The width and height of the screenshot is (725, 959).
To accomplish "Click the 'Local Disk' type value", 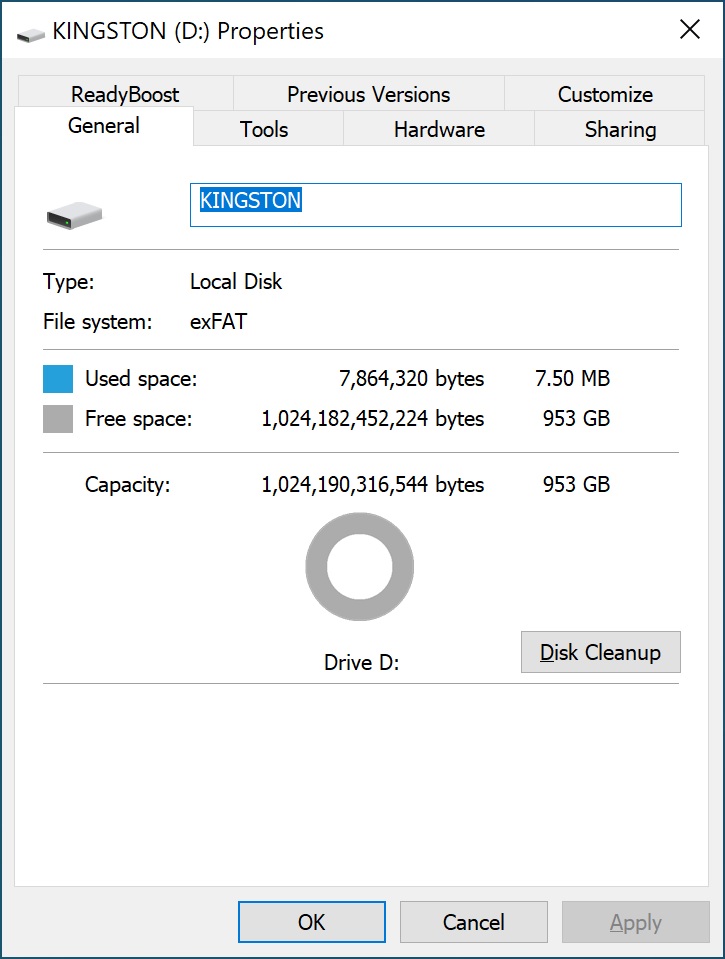I will coord(236,281).
